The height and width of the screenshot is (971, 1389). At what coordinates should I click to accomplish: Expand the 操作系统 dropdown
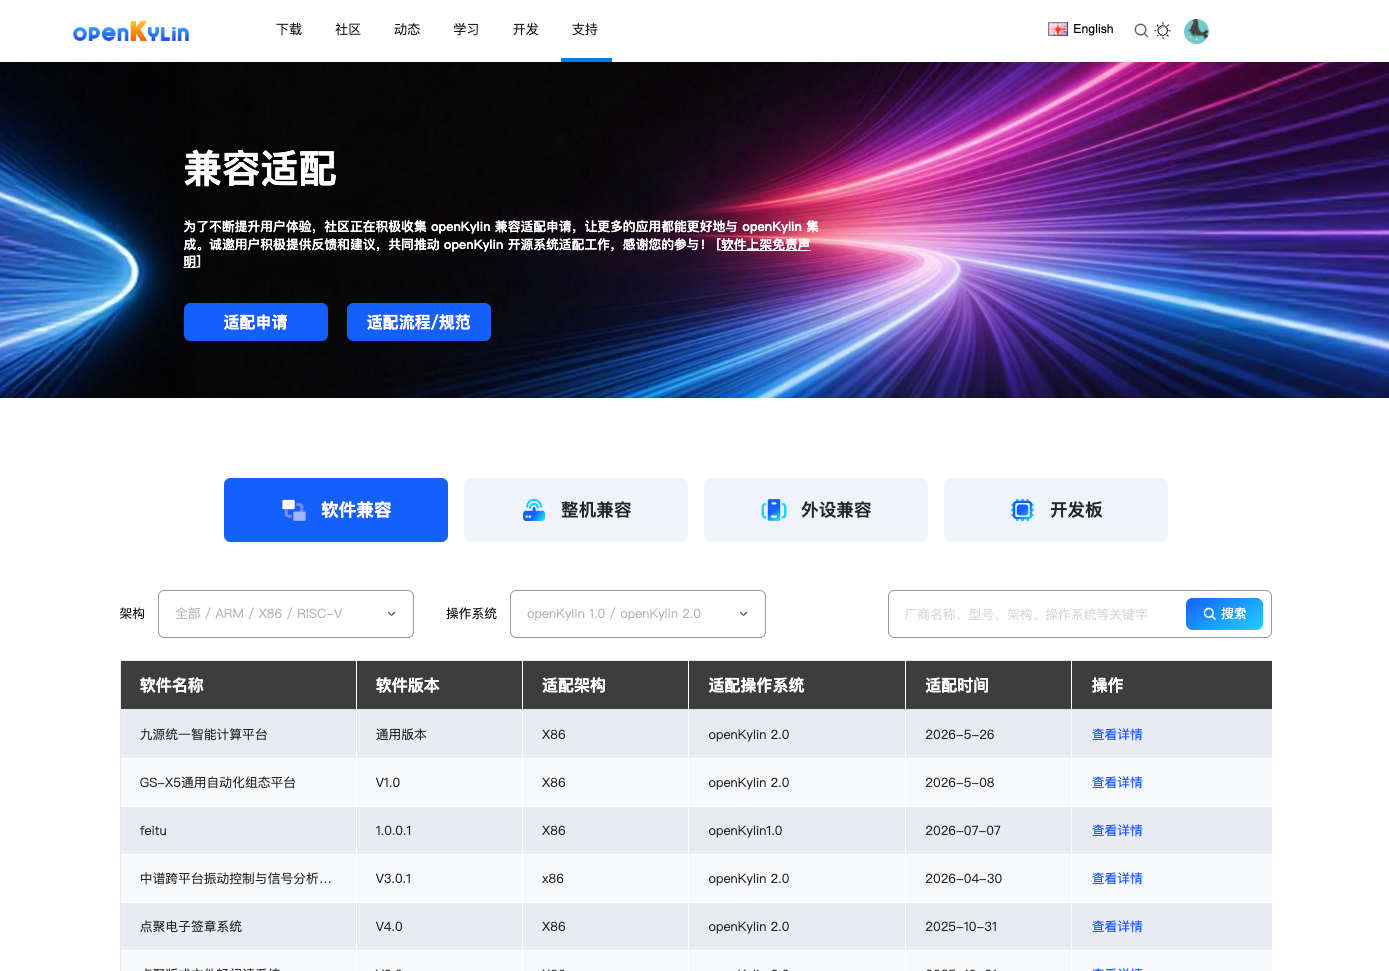pos(638,614)
